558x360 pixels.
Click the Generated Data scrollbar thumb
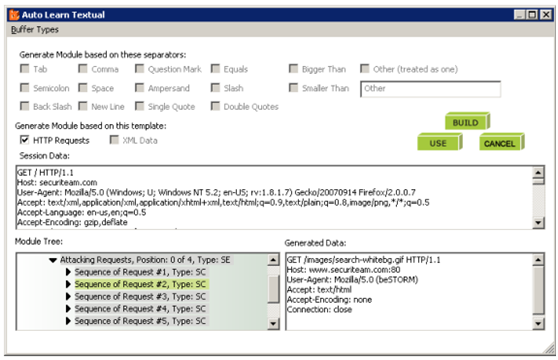click(538, 290)
